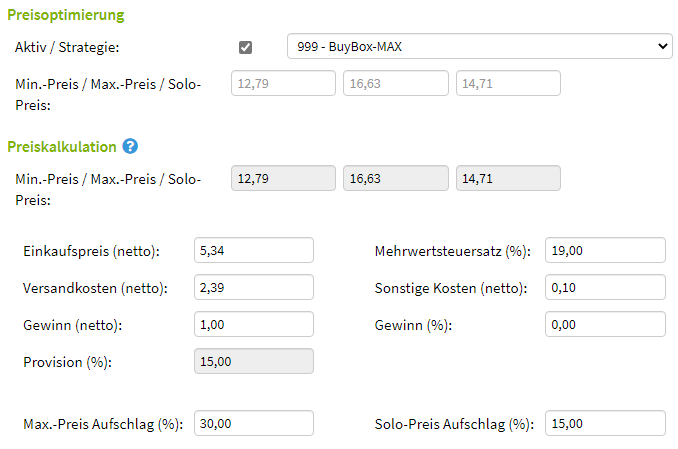Focus the Mehrwertsteuersatz (%) input
The height and width of the screenshot is (449, 678).
605,250
